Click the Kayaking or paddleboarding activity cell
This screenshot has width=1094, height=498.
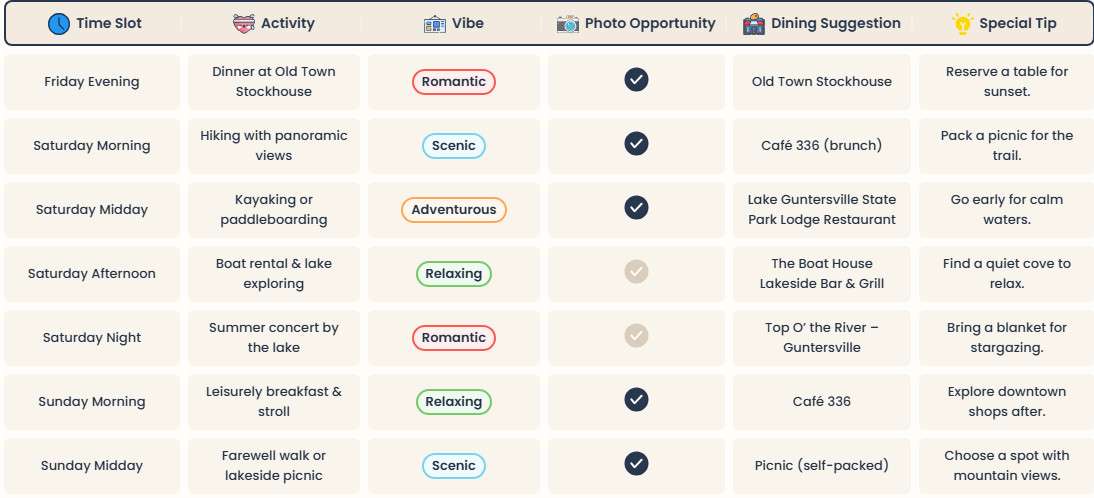pos(274,210)
